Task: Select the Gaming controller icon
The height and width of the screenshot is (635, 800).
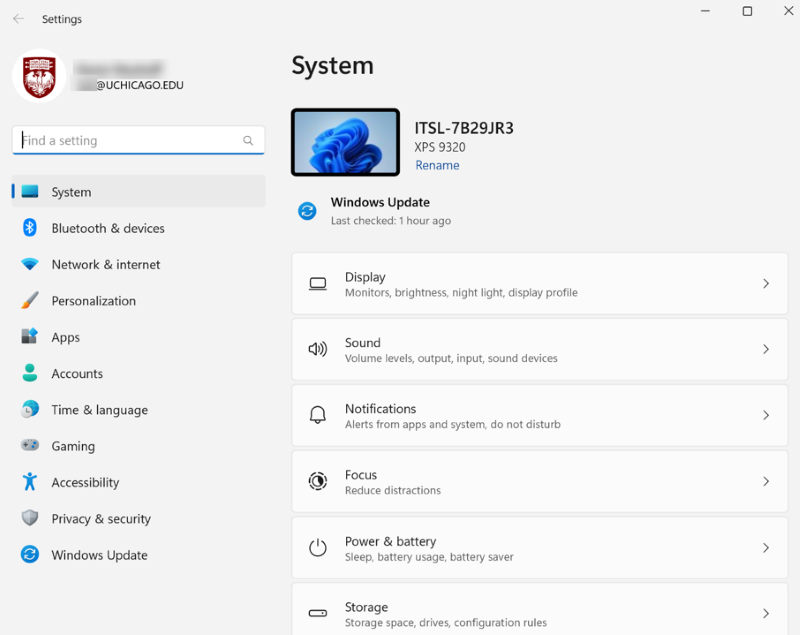Action: 31,446
